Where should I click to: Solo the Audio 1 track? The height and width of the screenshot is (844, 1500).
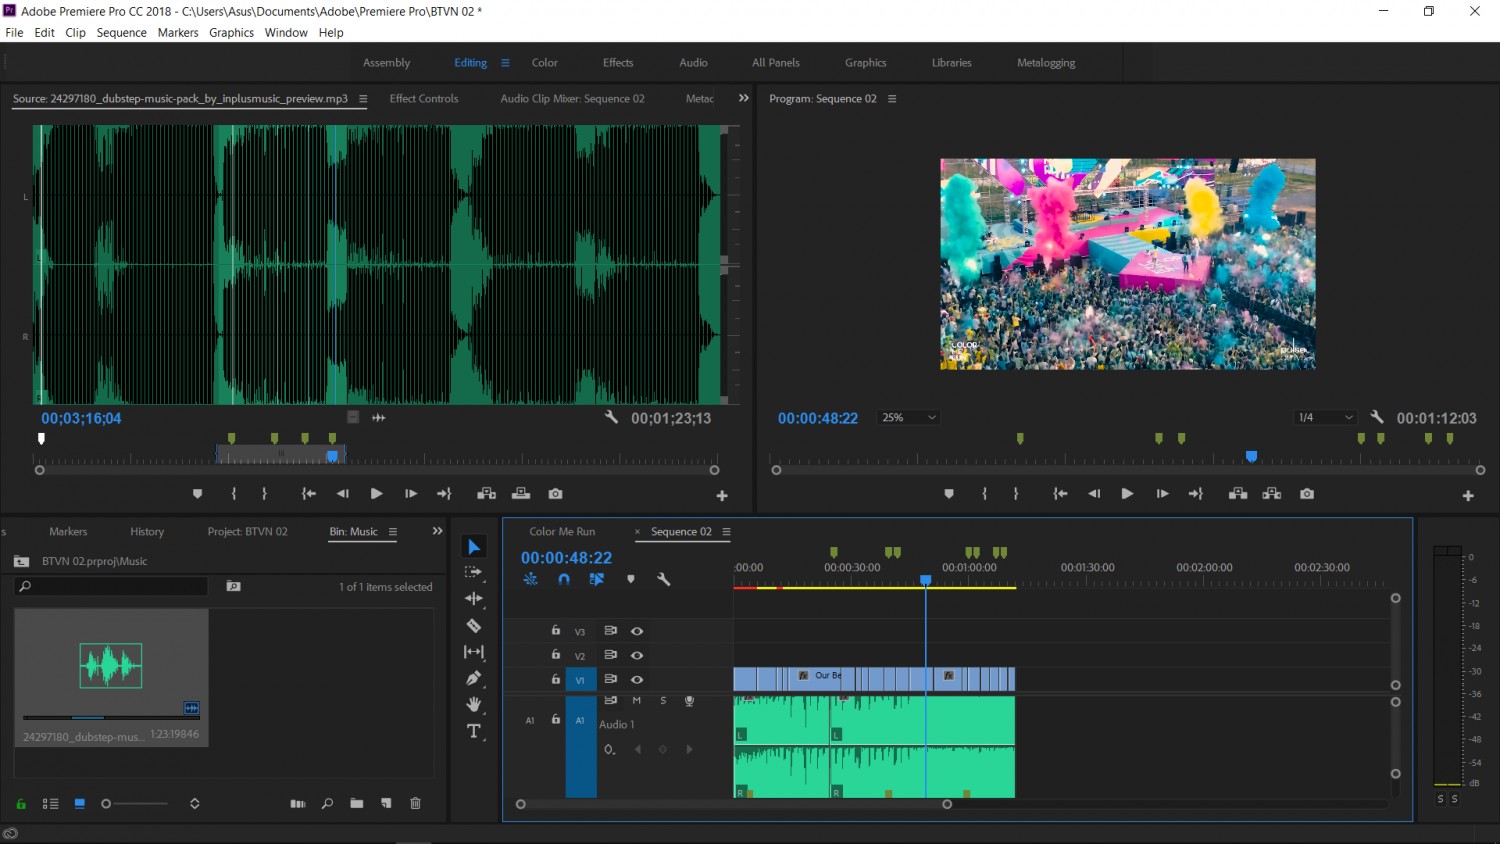pos(663,700)
